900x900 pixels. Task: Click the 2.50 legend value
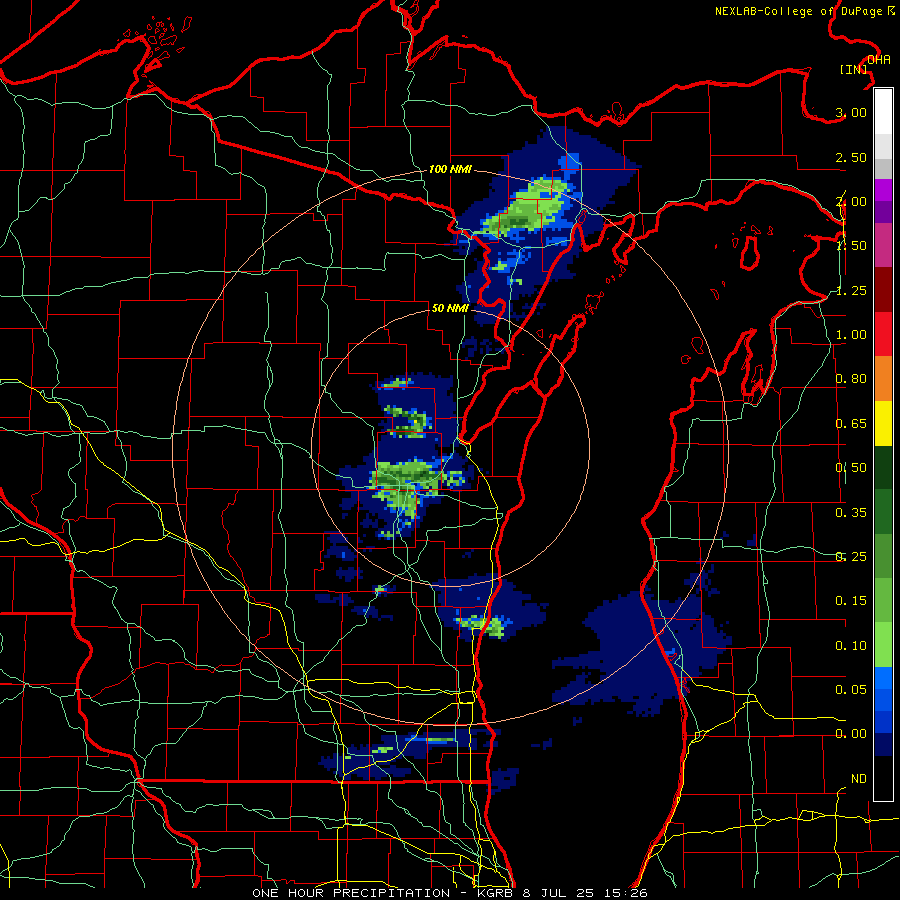coord(851,157)
